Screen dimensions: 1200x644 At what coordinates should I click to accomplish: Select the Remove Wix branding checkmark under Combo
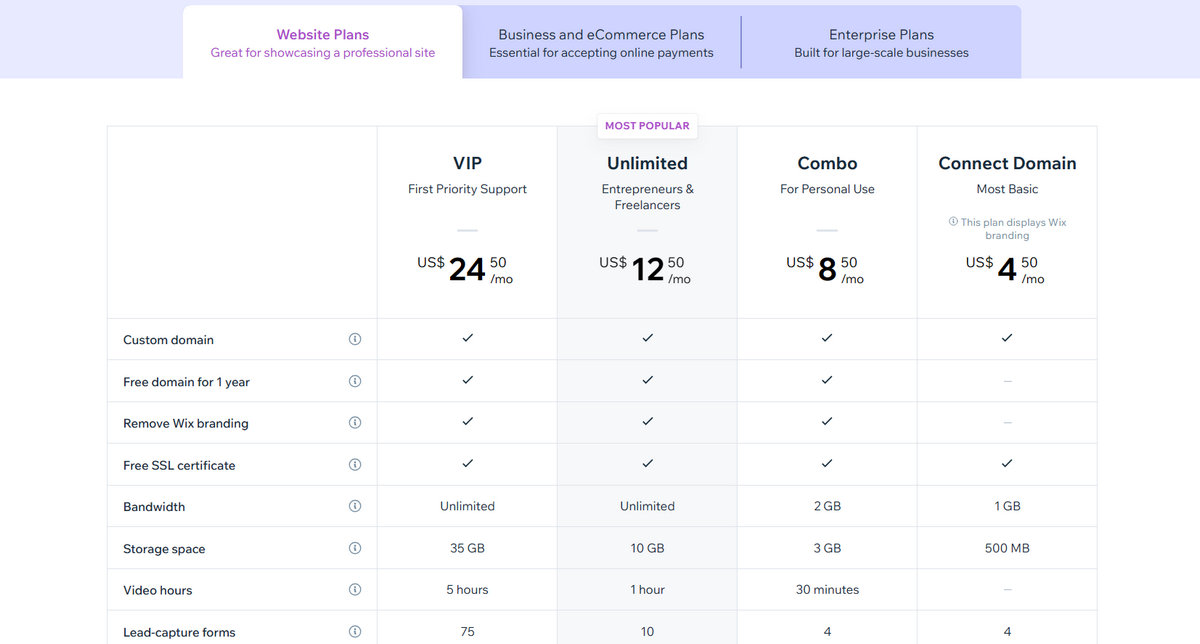click(827, 422)
